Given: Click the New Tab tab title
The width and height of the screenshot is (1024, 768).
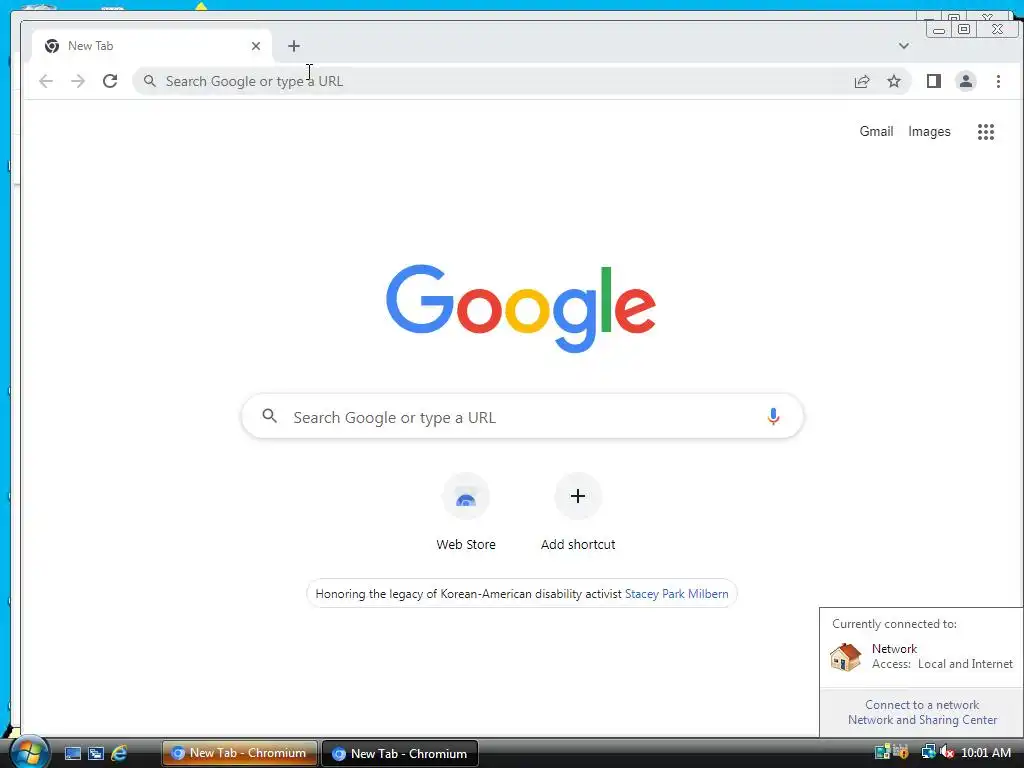Looking at the screenshot, I should pyautogui.click(x=91, y=46).
